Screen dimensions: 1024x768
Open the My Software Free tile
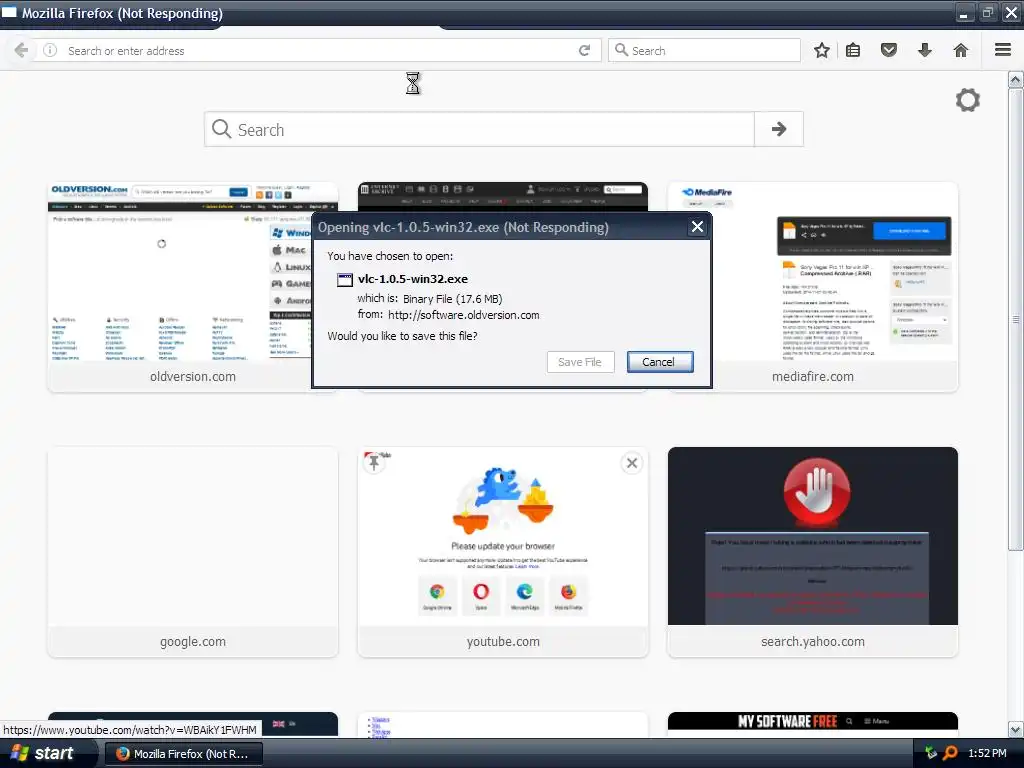[x=812, y=724]
